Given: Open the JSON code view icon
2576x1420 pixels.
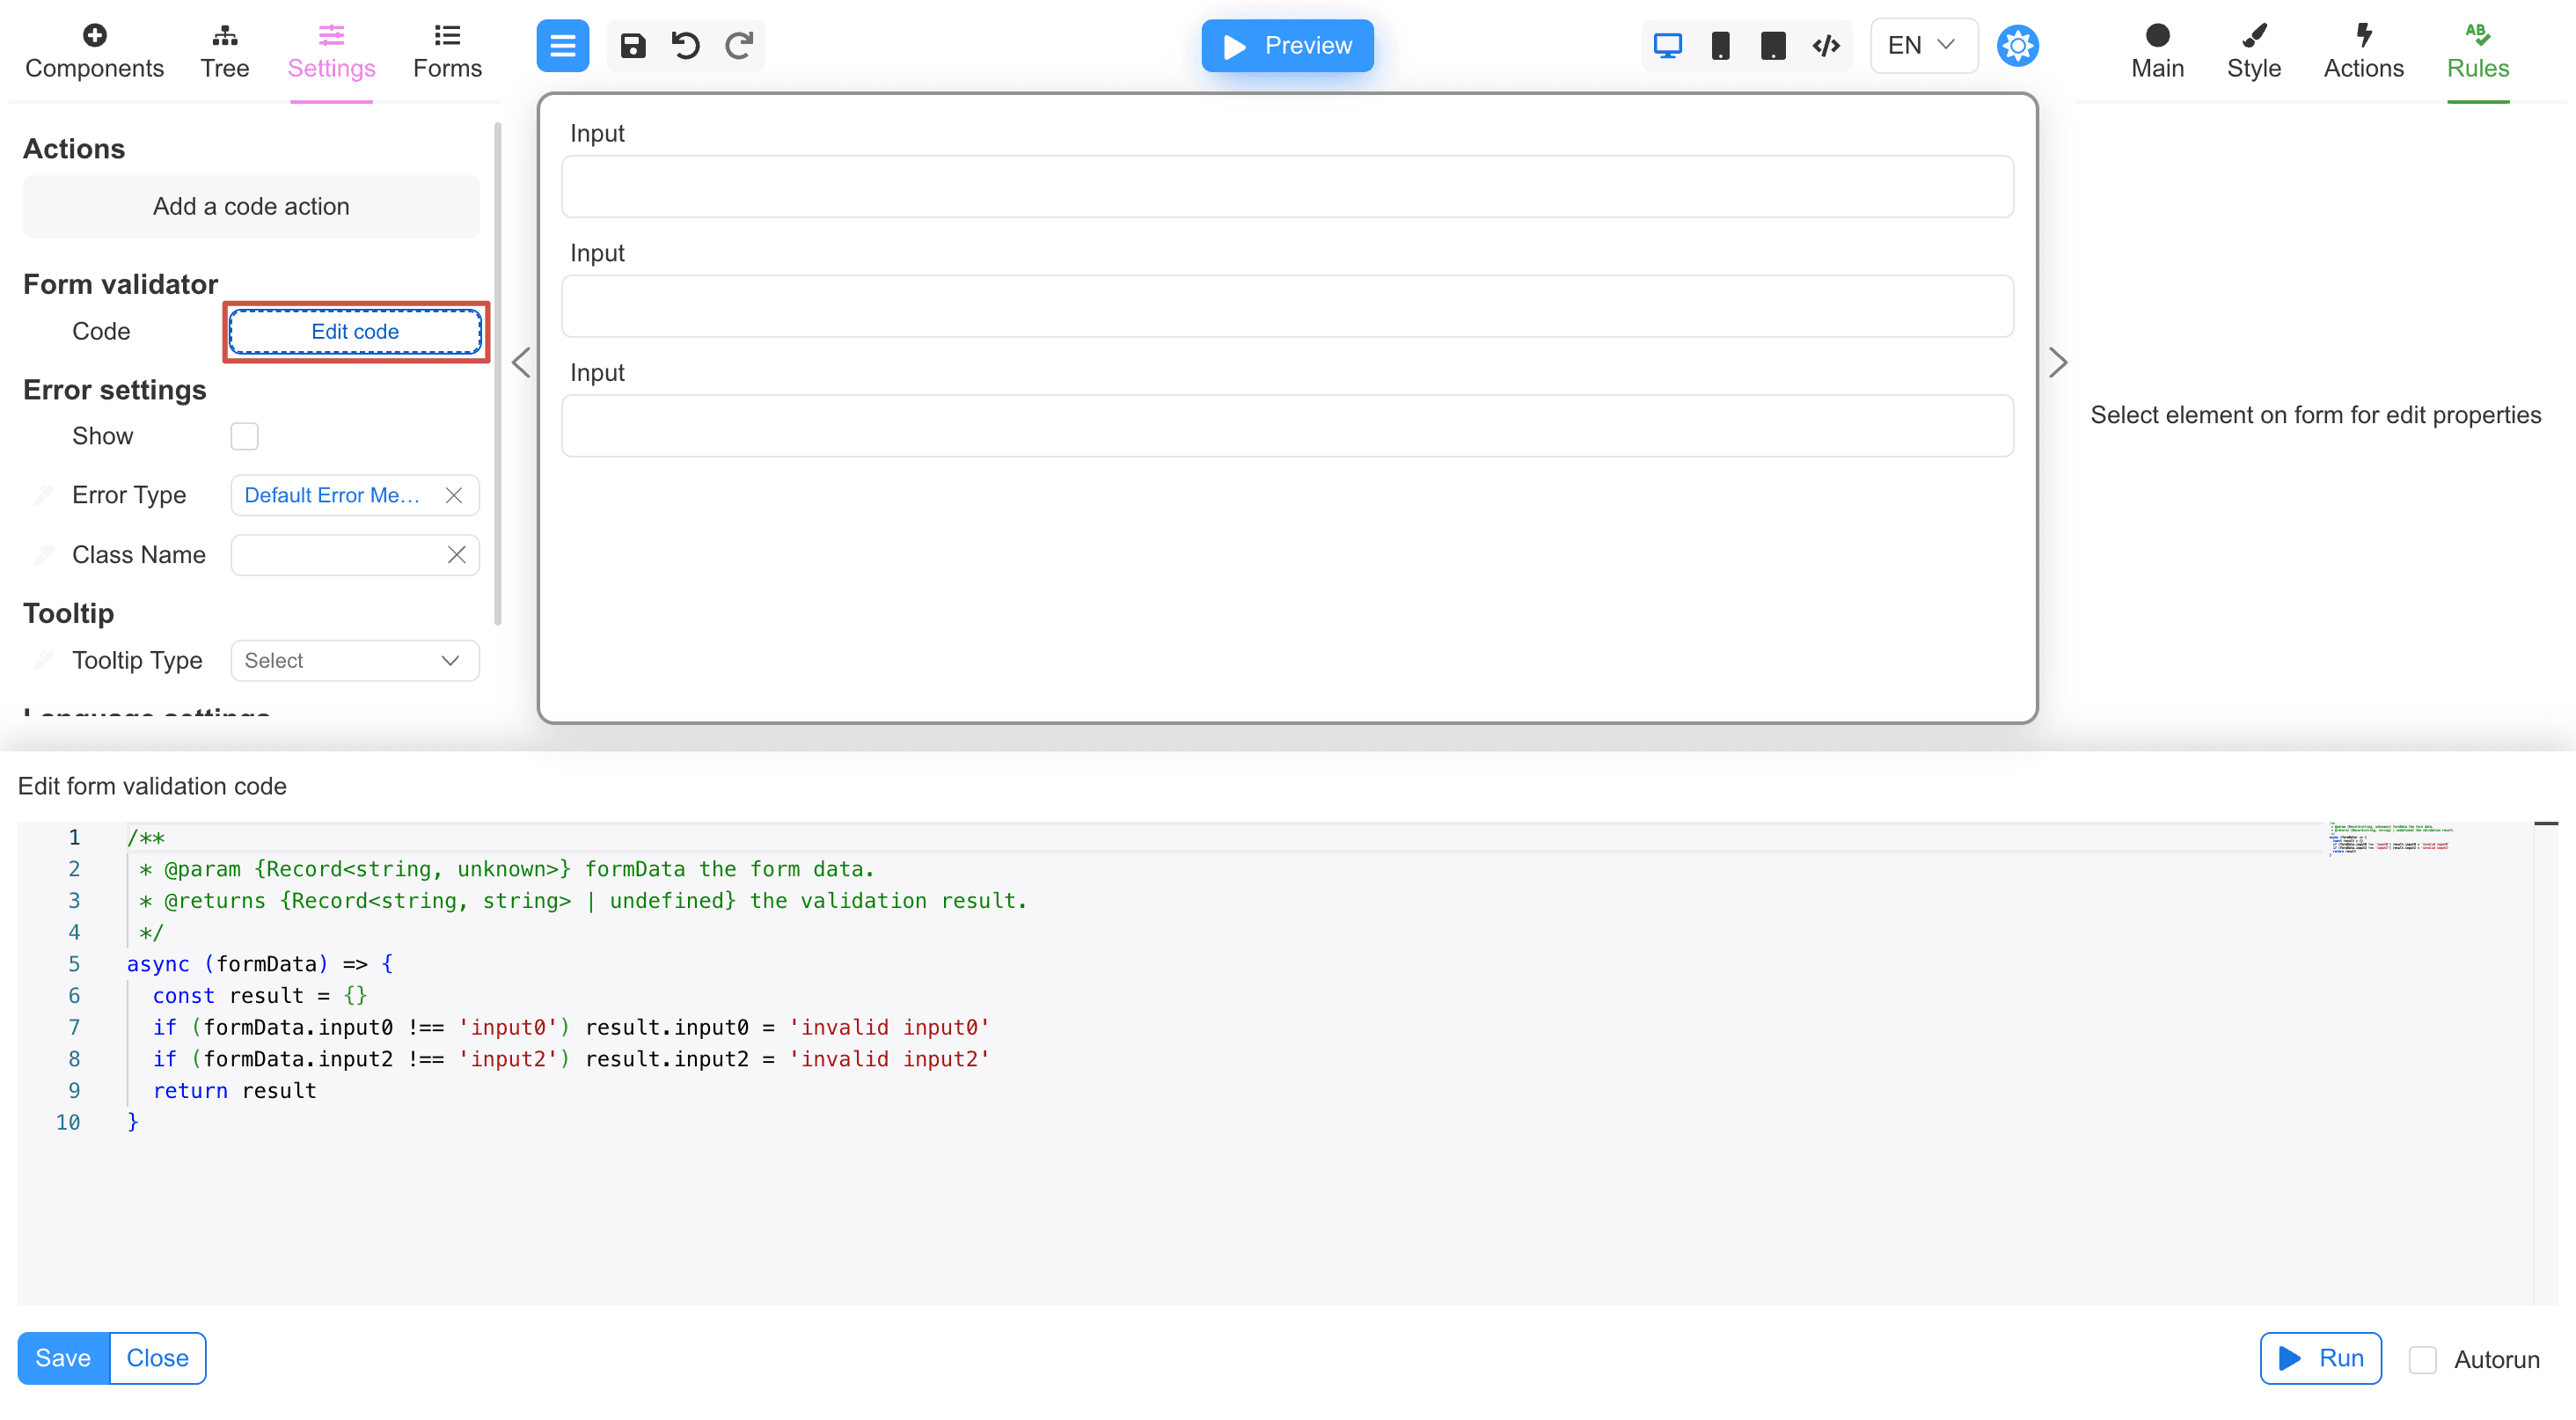Looking at the screenshot, I should pos(1826,46).
